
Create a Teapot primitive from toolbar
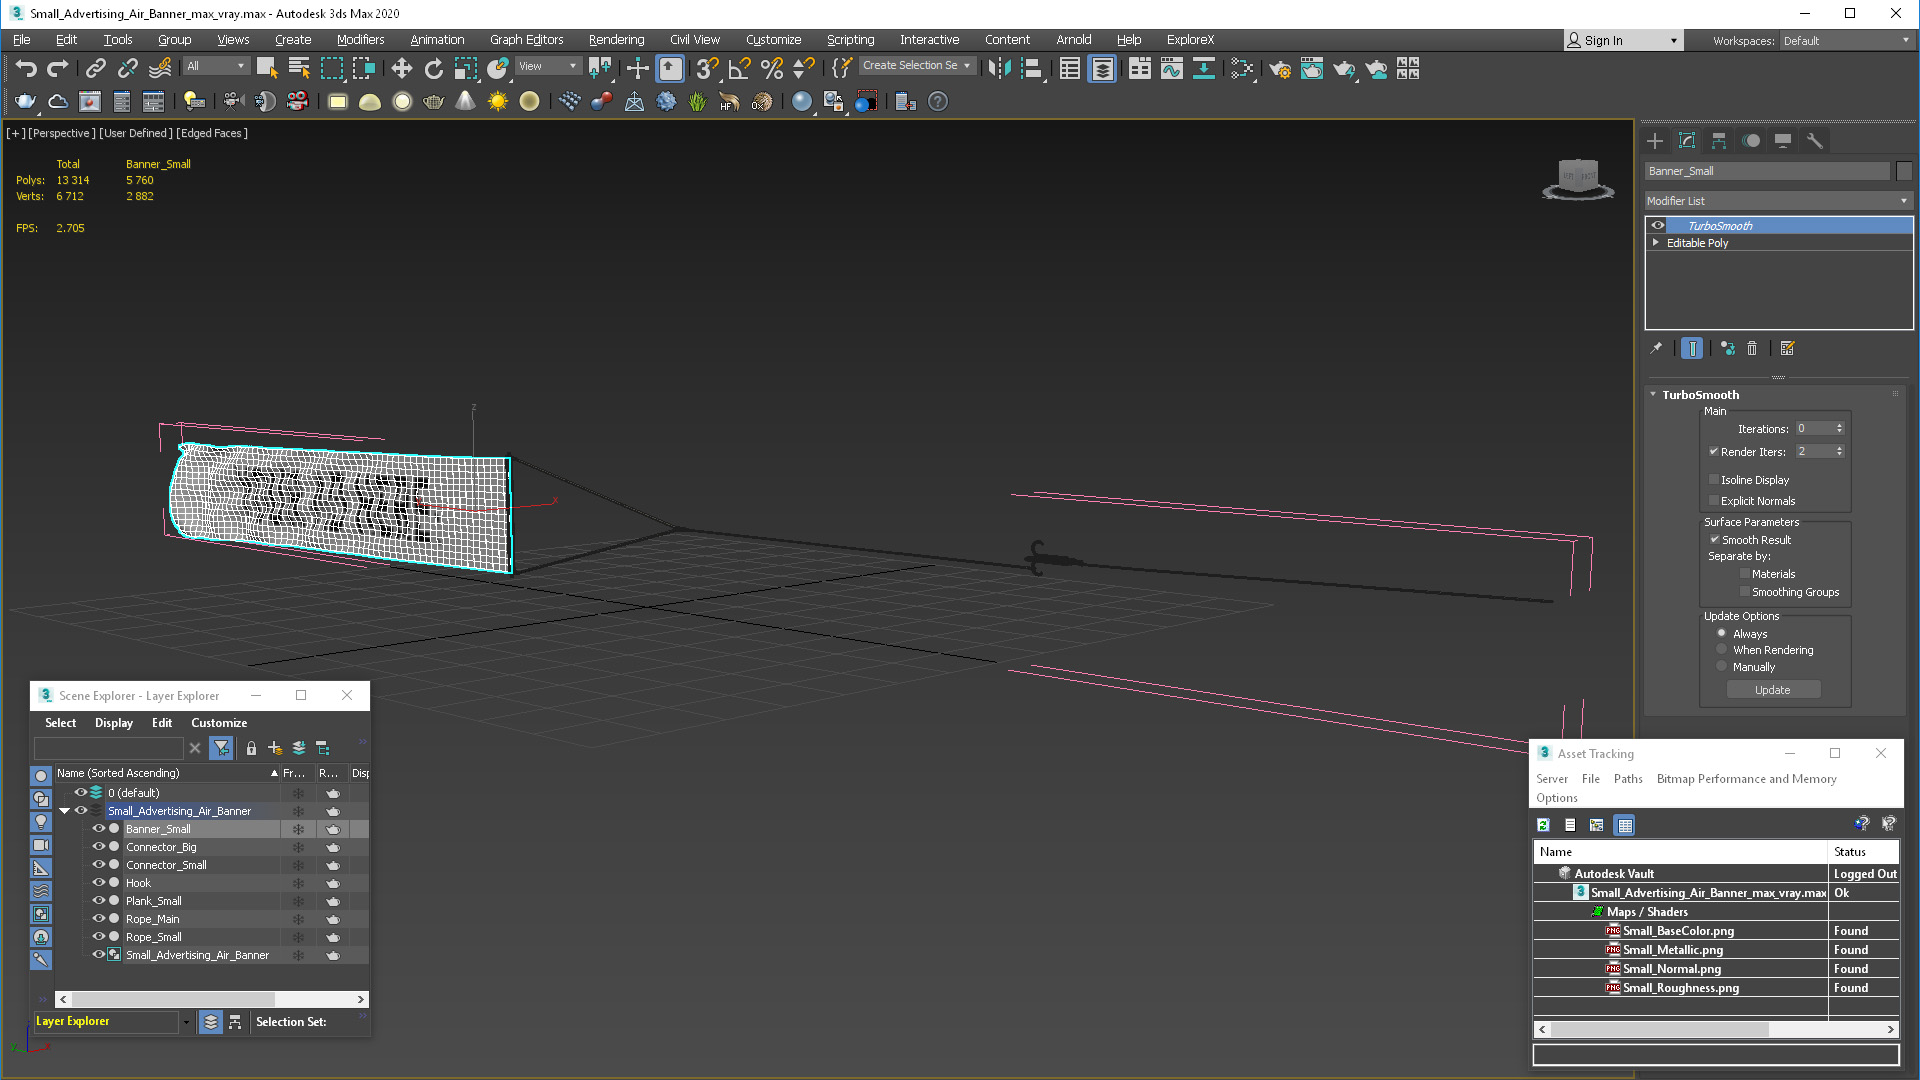point(433,101)
